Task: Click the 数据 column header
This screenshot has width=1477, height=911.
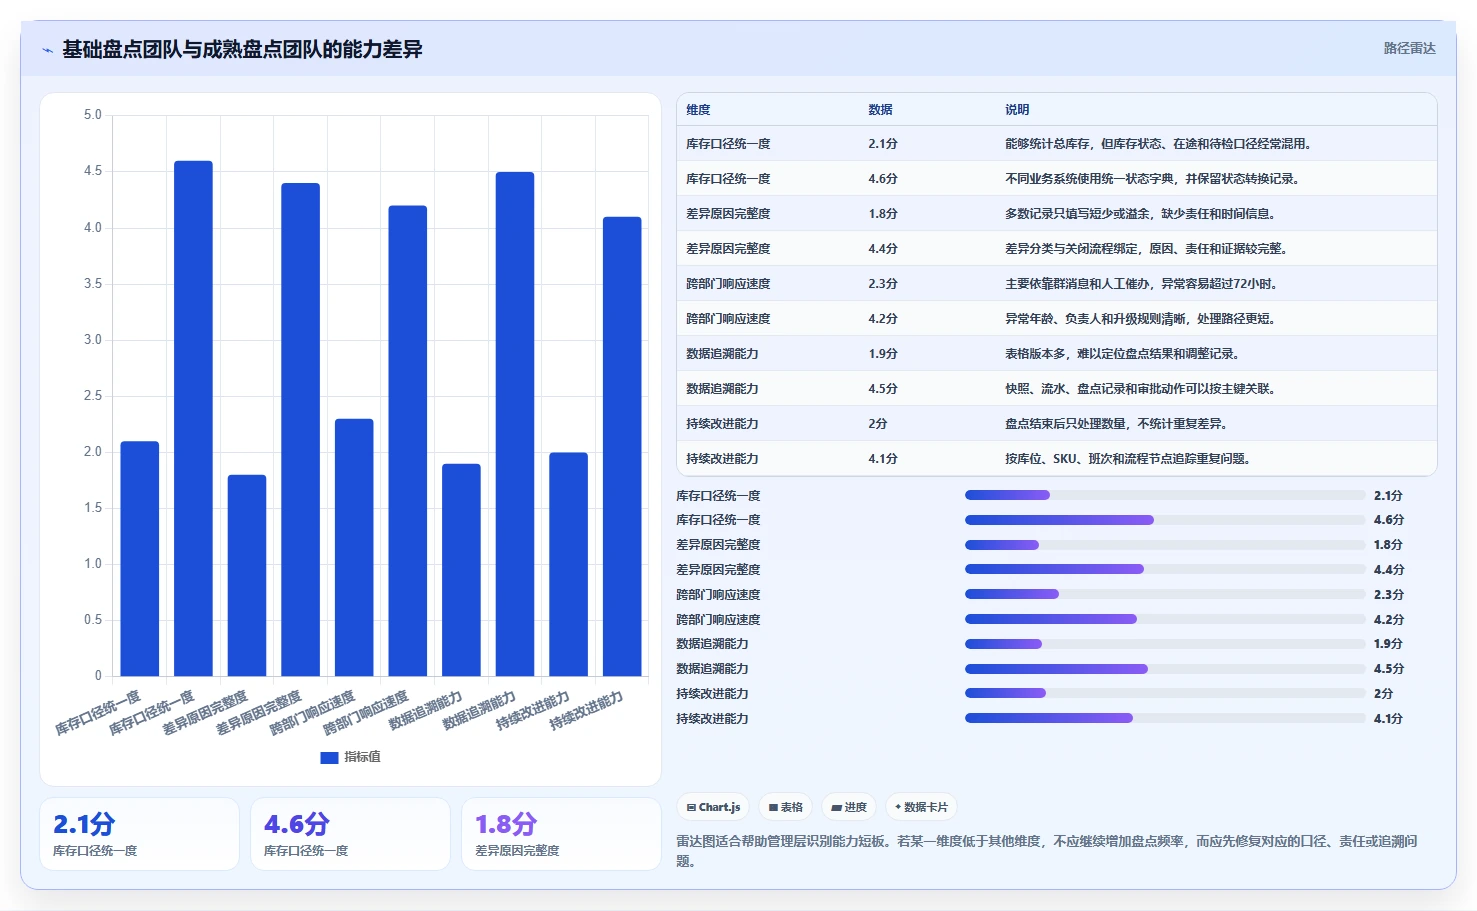Action: point(880,110)
